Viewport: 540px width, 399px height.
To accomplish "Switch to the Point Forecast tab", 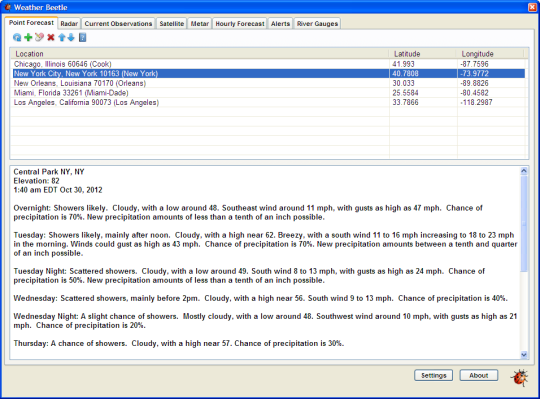I will (31, 23).
